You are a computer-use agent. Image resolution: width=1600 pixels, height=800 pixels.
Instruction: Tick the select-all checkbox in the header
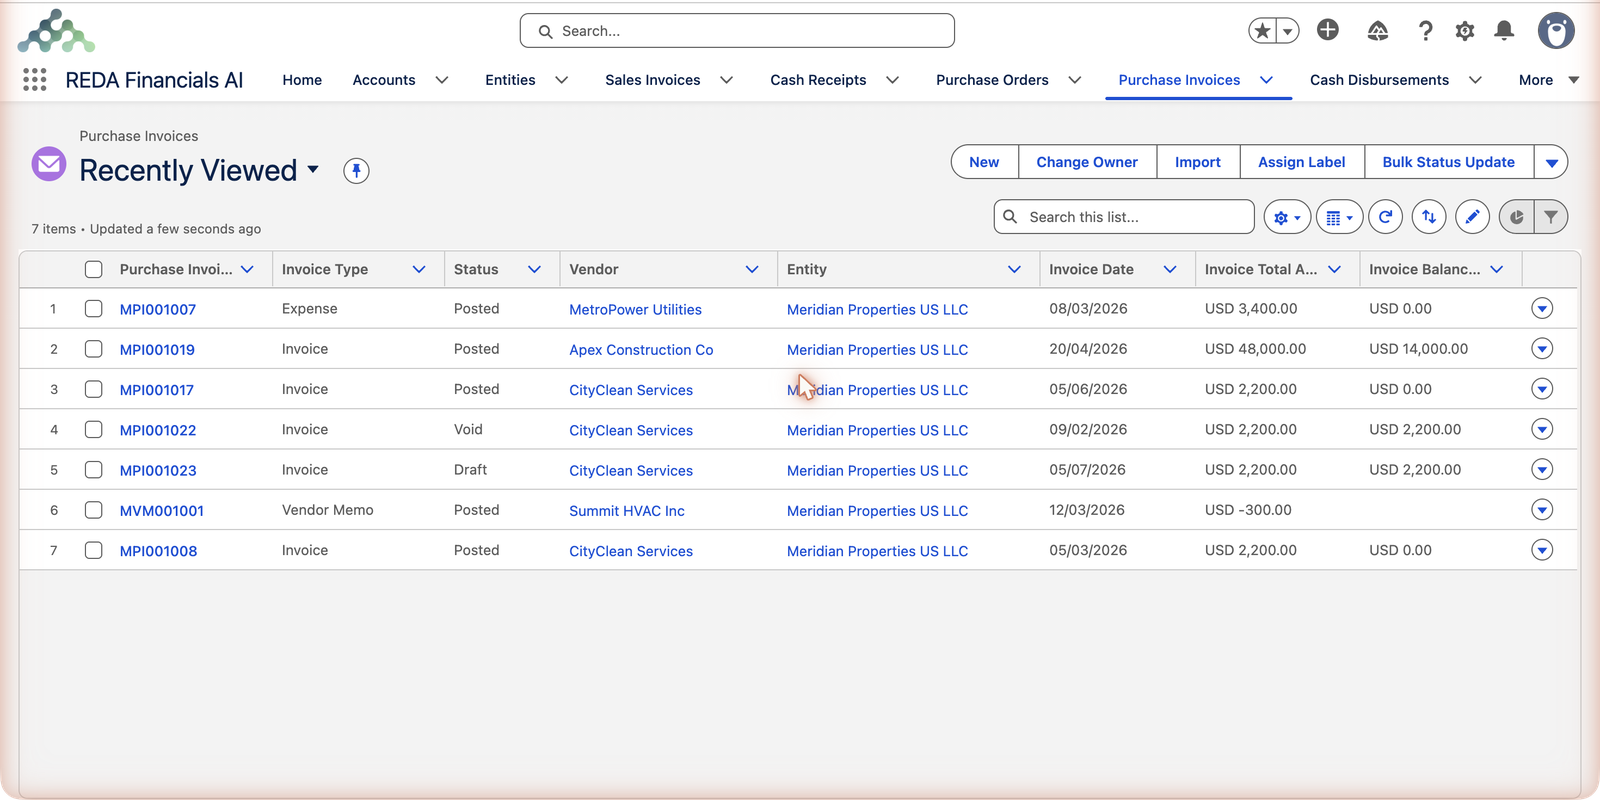coord(94,269)
